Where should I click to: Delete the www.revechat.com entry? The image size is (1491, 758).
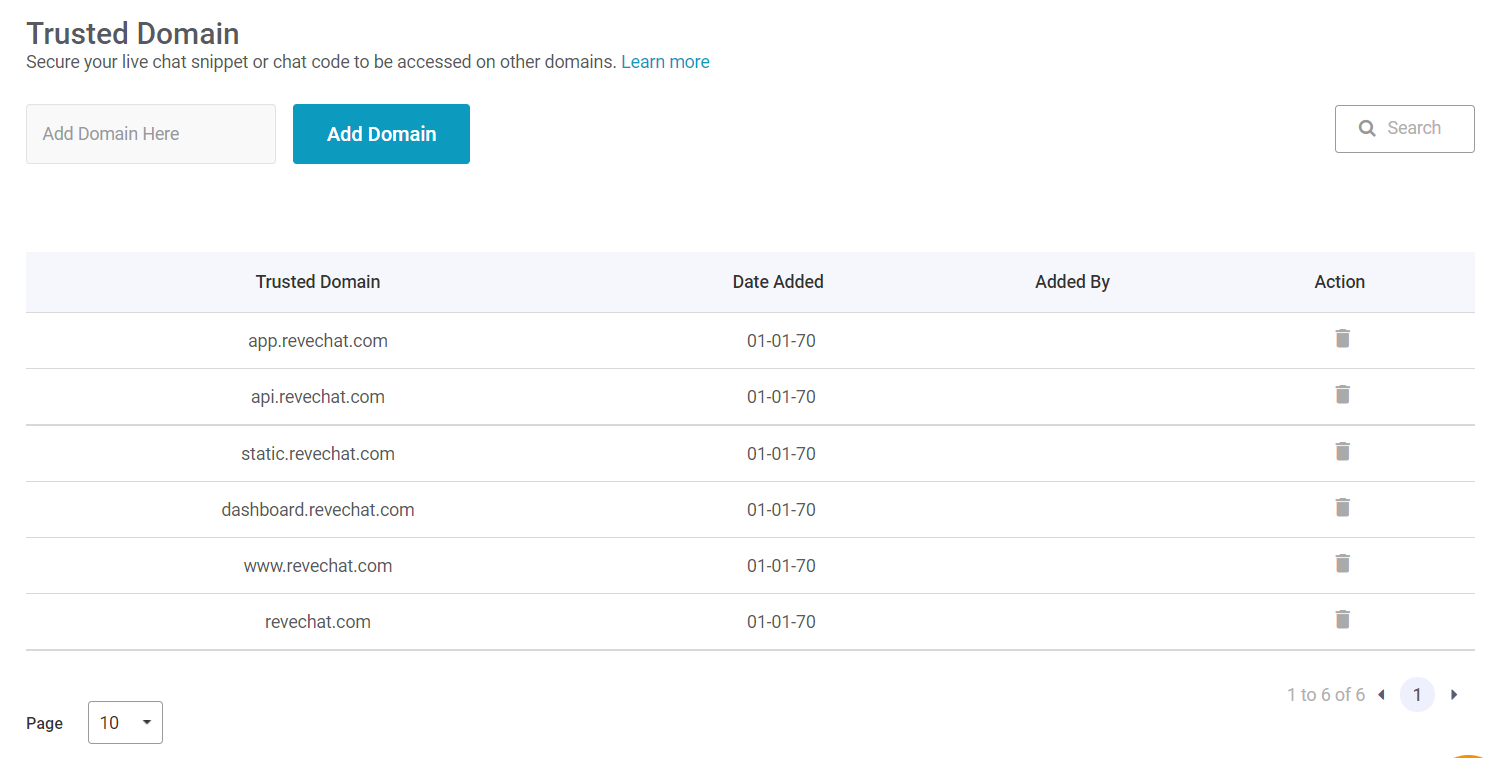click(x=1342, y=563)
